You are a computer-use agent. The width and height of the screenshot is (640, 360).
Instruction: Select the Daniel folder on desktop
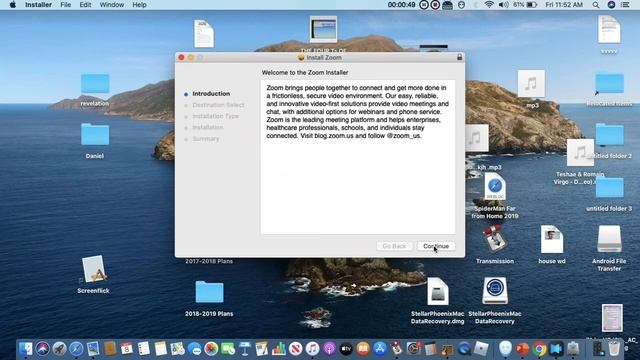95,135
